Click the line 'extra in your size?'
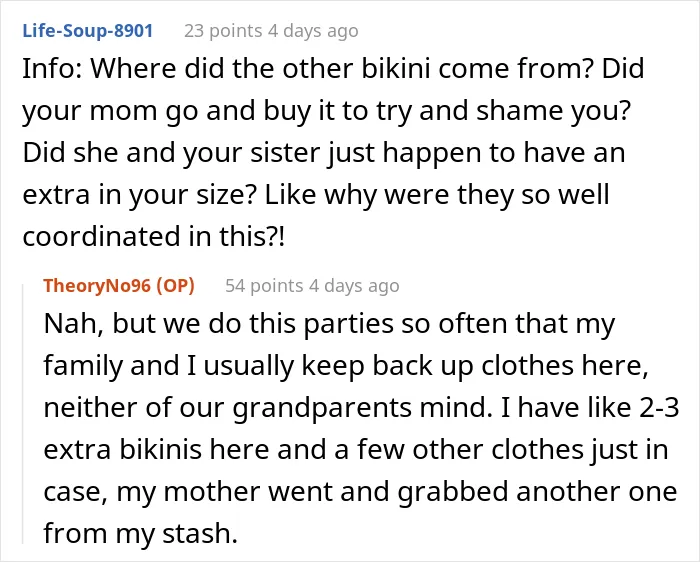This screenshot has width=700, height=562. (x=316, y=195)
